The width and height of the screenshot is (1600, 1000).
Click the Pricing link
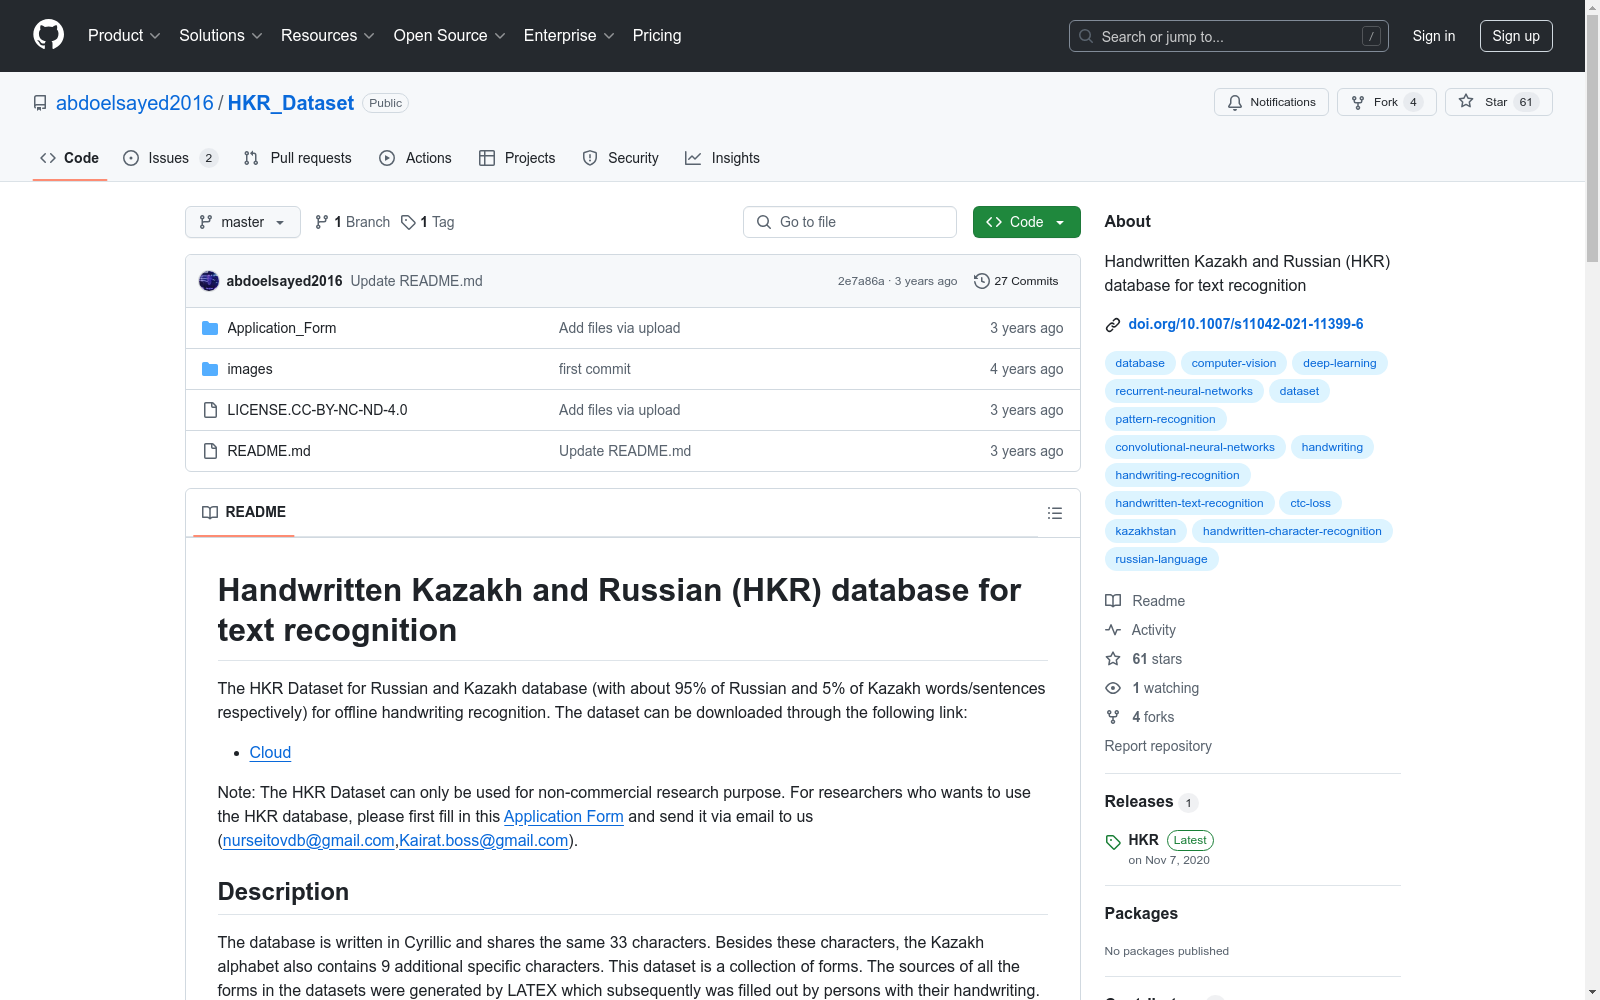657,36
